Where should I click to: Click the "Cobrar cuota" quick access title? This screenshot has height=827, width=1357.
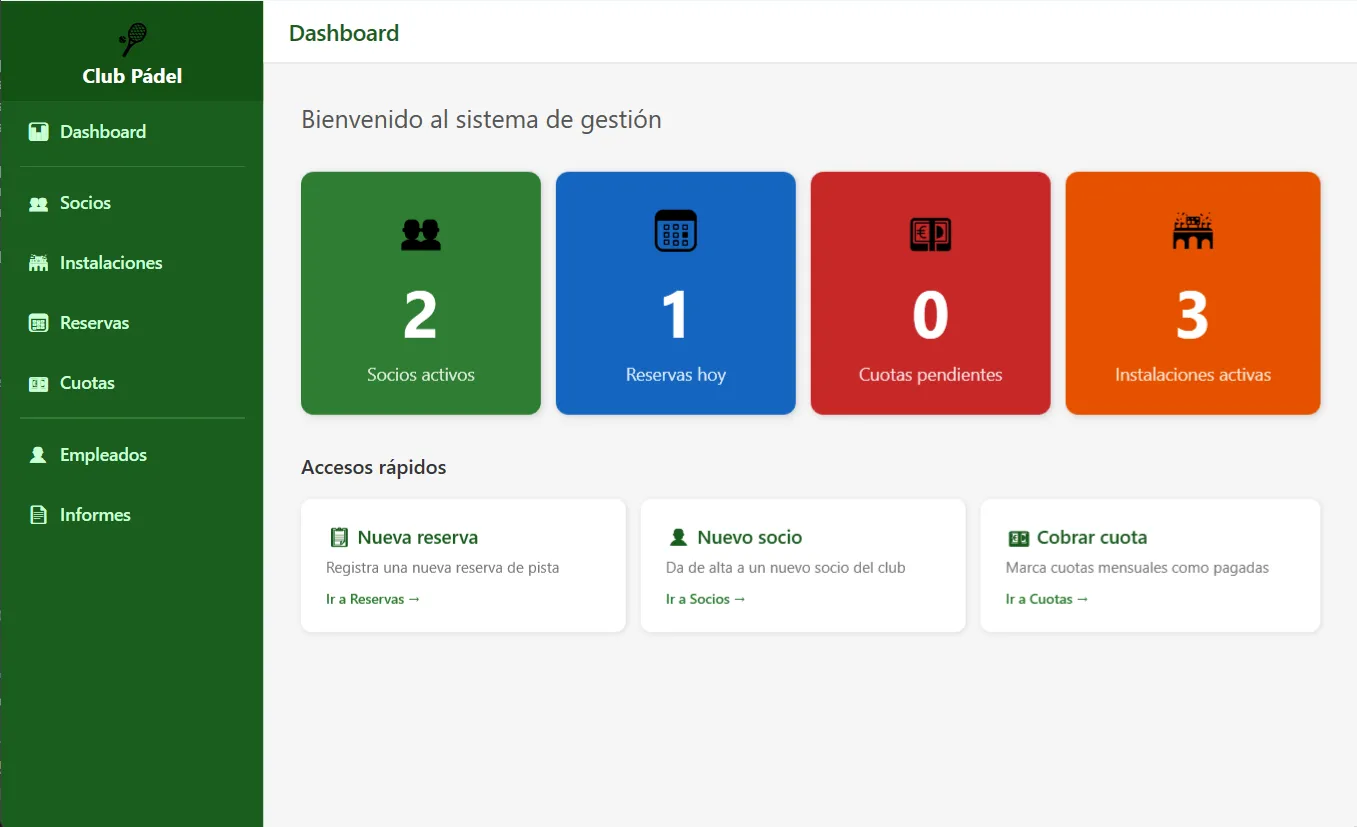(x=1092, y=538)
